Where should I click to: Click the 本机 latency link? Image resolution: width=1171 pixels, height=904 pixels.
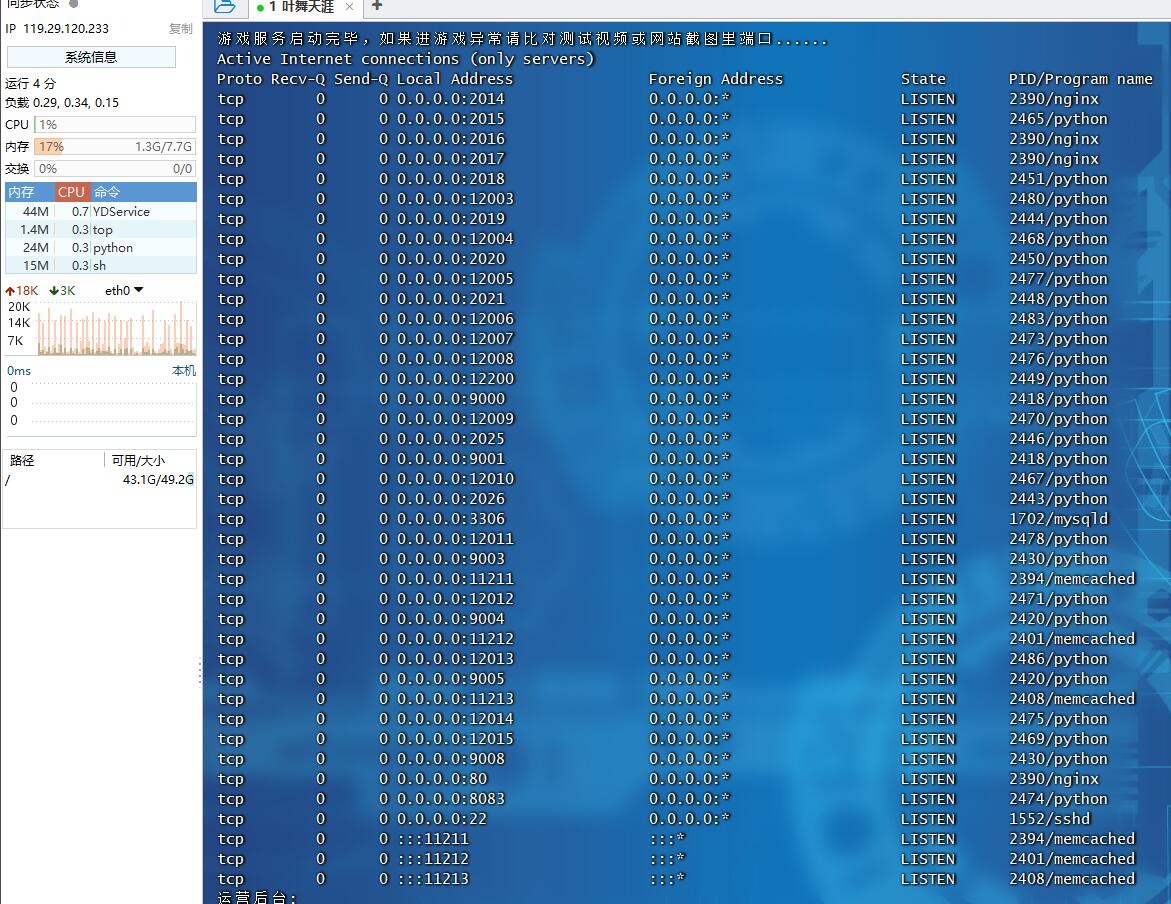tap(183, 371)
